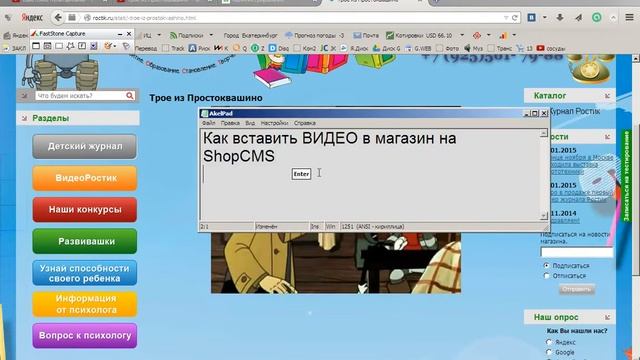Open Котировки USD quotes widget
The height and width of the screenshot is (360, 640).
pyautogui.click(x=419, y=36)
